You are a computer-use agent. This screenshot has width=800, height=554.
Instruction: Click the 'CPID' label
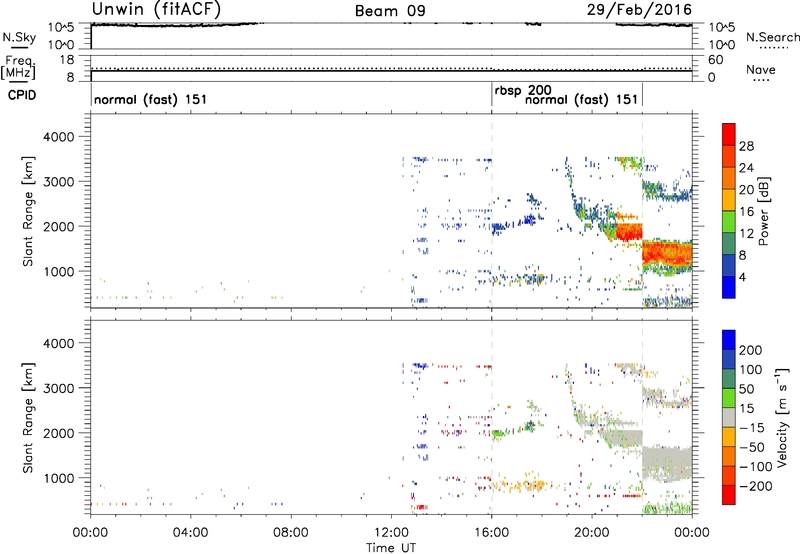(x=21, y=95)
